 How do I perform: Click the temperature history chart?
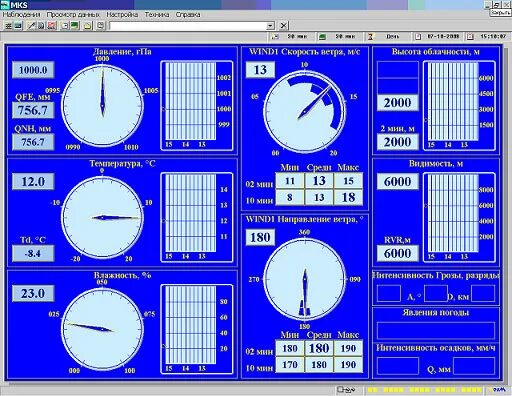(x=197, y=218)
